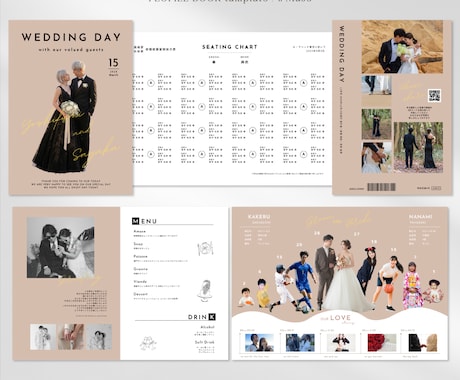Select the plate and cutlery illustration
Viewport: 460px width, 380px height.
click(x=205, y=248)
